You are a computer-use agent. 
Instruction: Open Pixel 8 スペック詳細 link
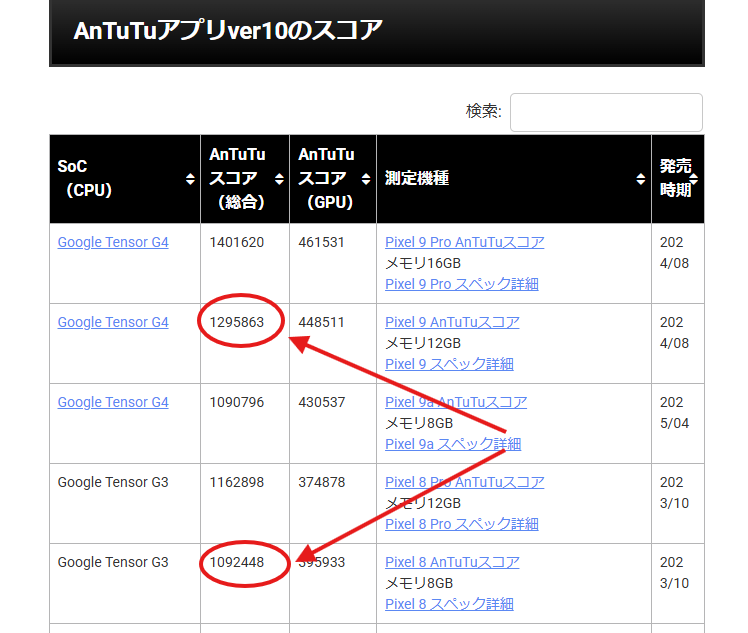(x=449, y=604)
